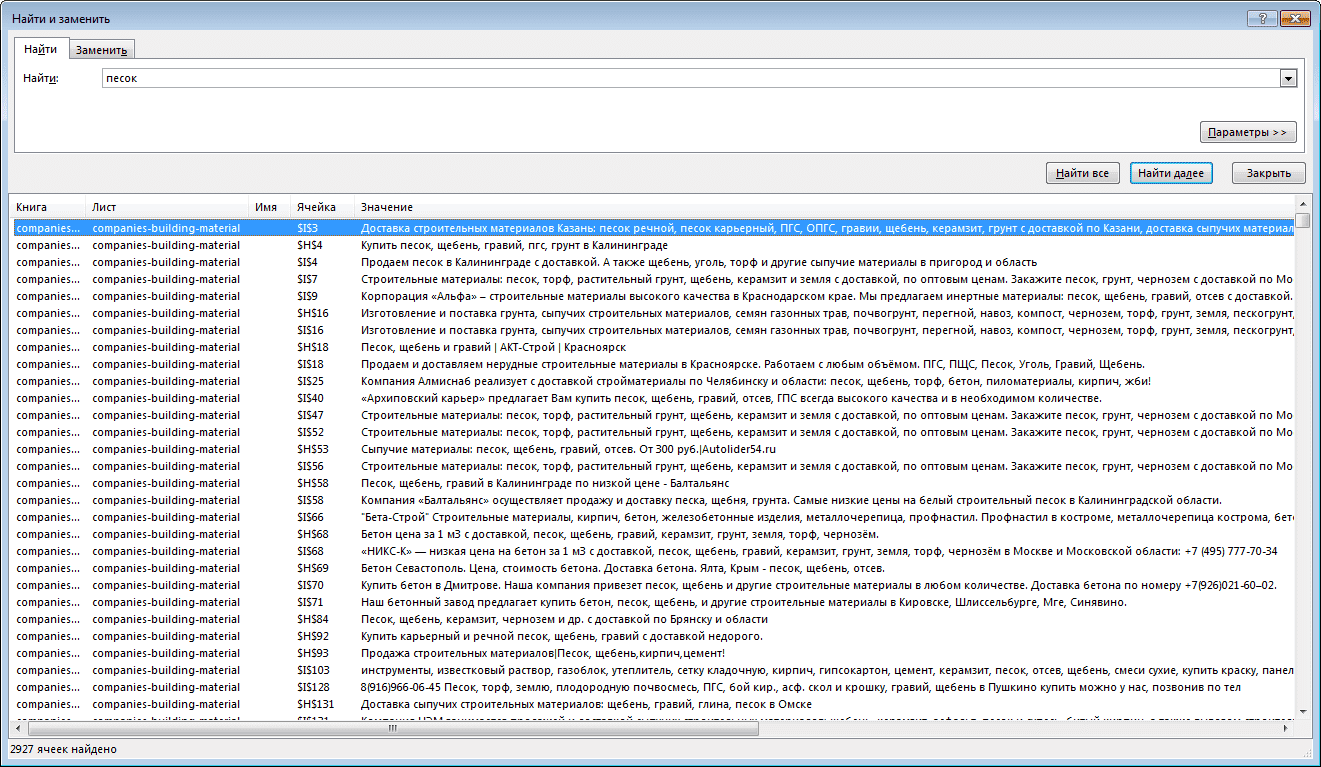Go to result 'Купить песок, щебень, гравий, пгс, грунт в Калининграде'
1321x767 pixels.
(652, 245)
